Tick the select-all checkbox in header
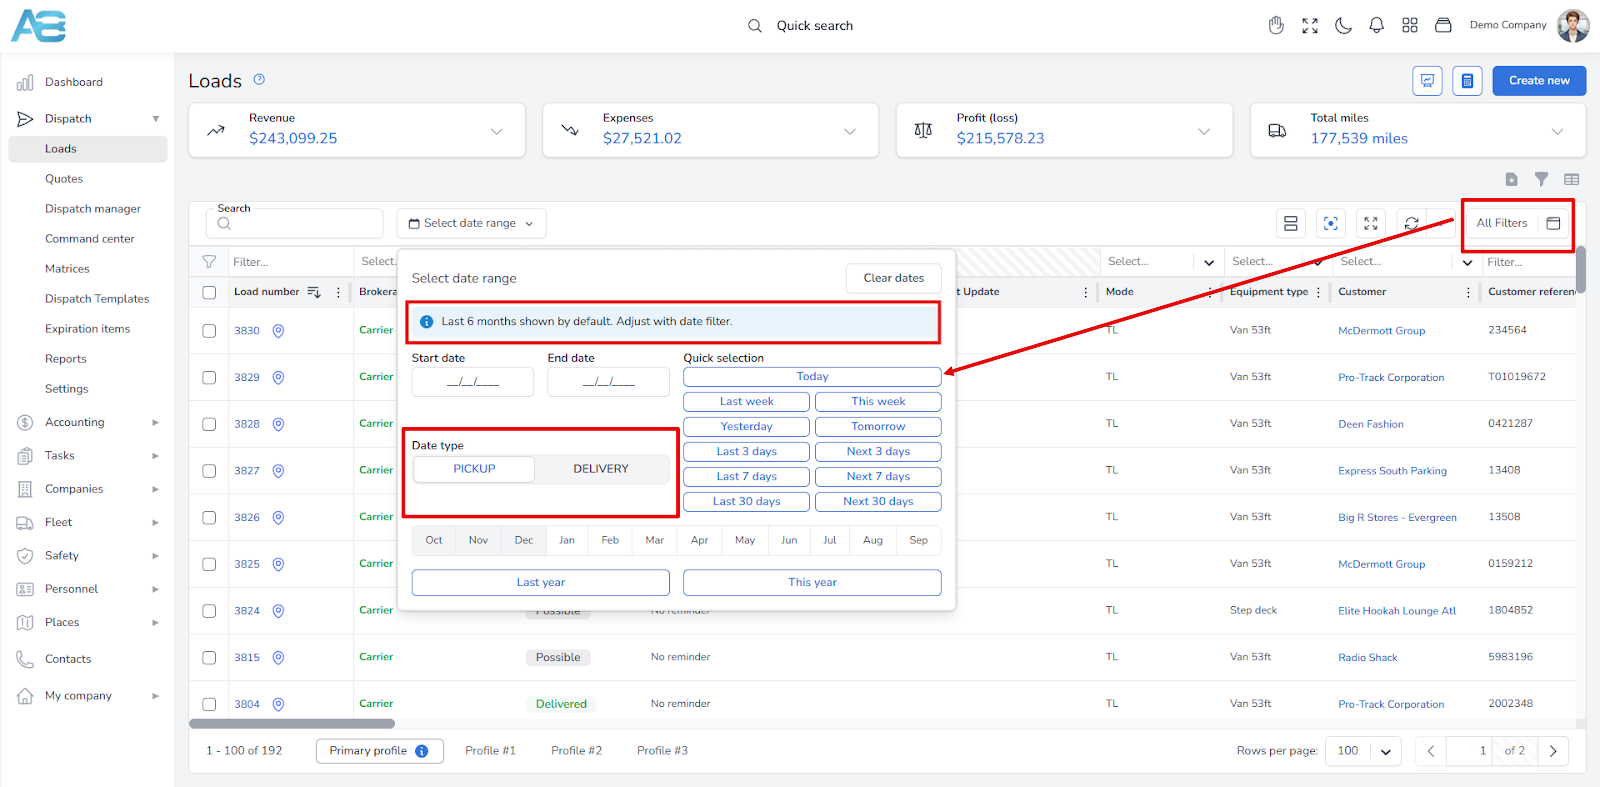 (209, 293)
